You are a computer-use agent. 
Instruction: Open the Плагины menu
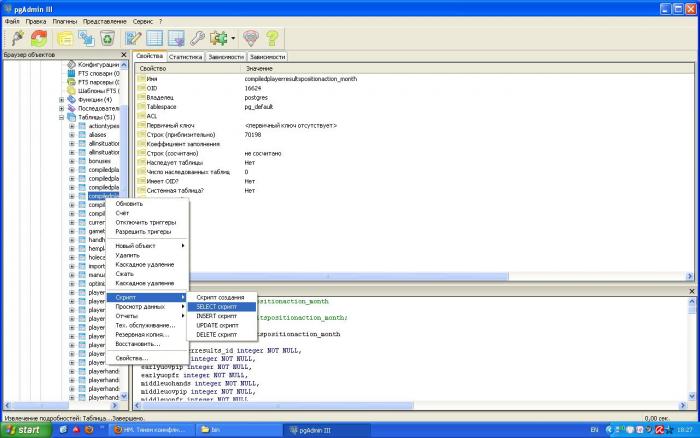pyautogui.click(x=65, y=21)
